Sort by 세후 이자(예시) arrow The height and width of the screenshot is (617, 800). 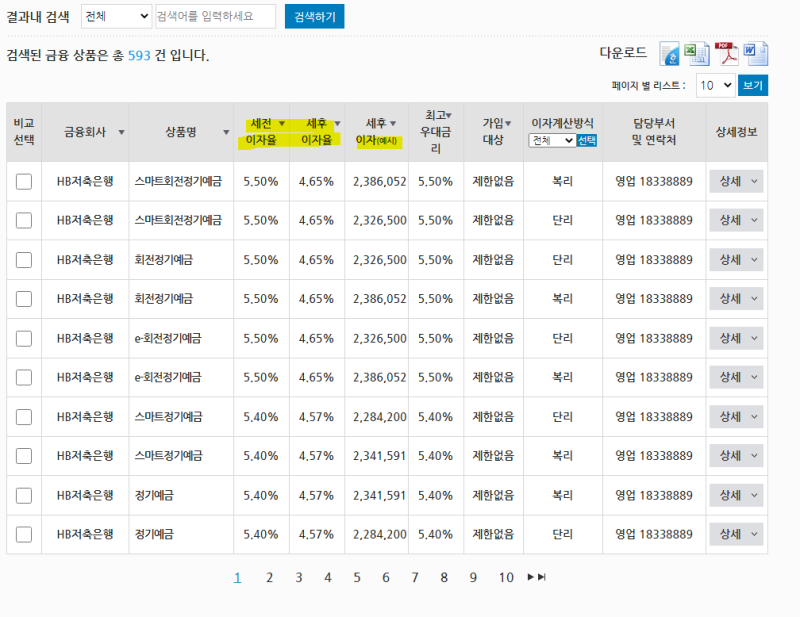(x=393, y=124)
